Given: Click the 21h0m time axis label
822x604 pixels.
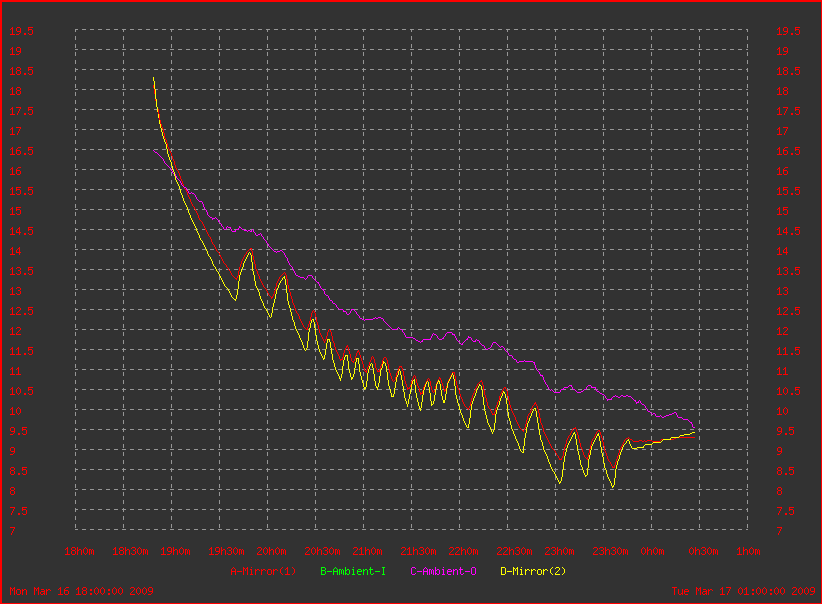Looking at the screenshot, I should click(367, 551).
